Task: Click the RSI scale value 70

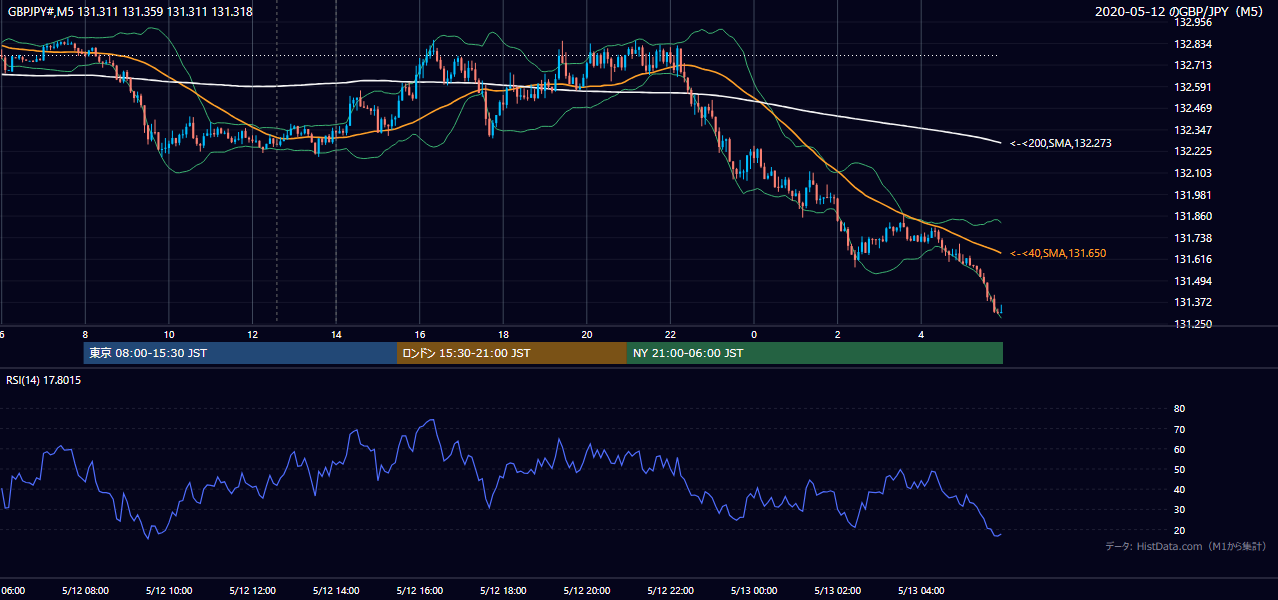Action: click(1180, 429)
